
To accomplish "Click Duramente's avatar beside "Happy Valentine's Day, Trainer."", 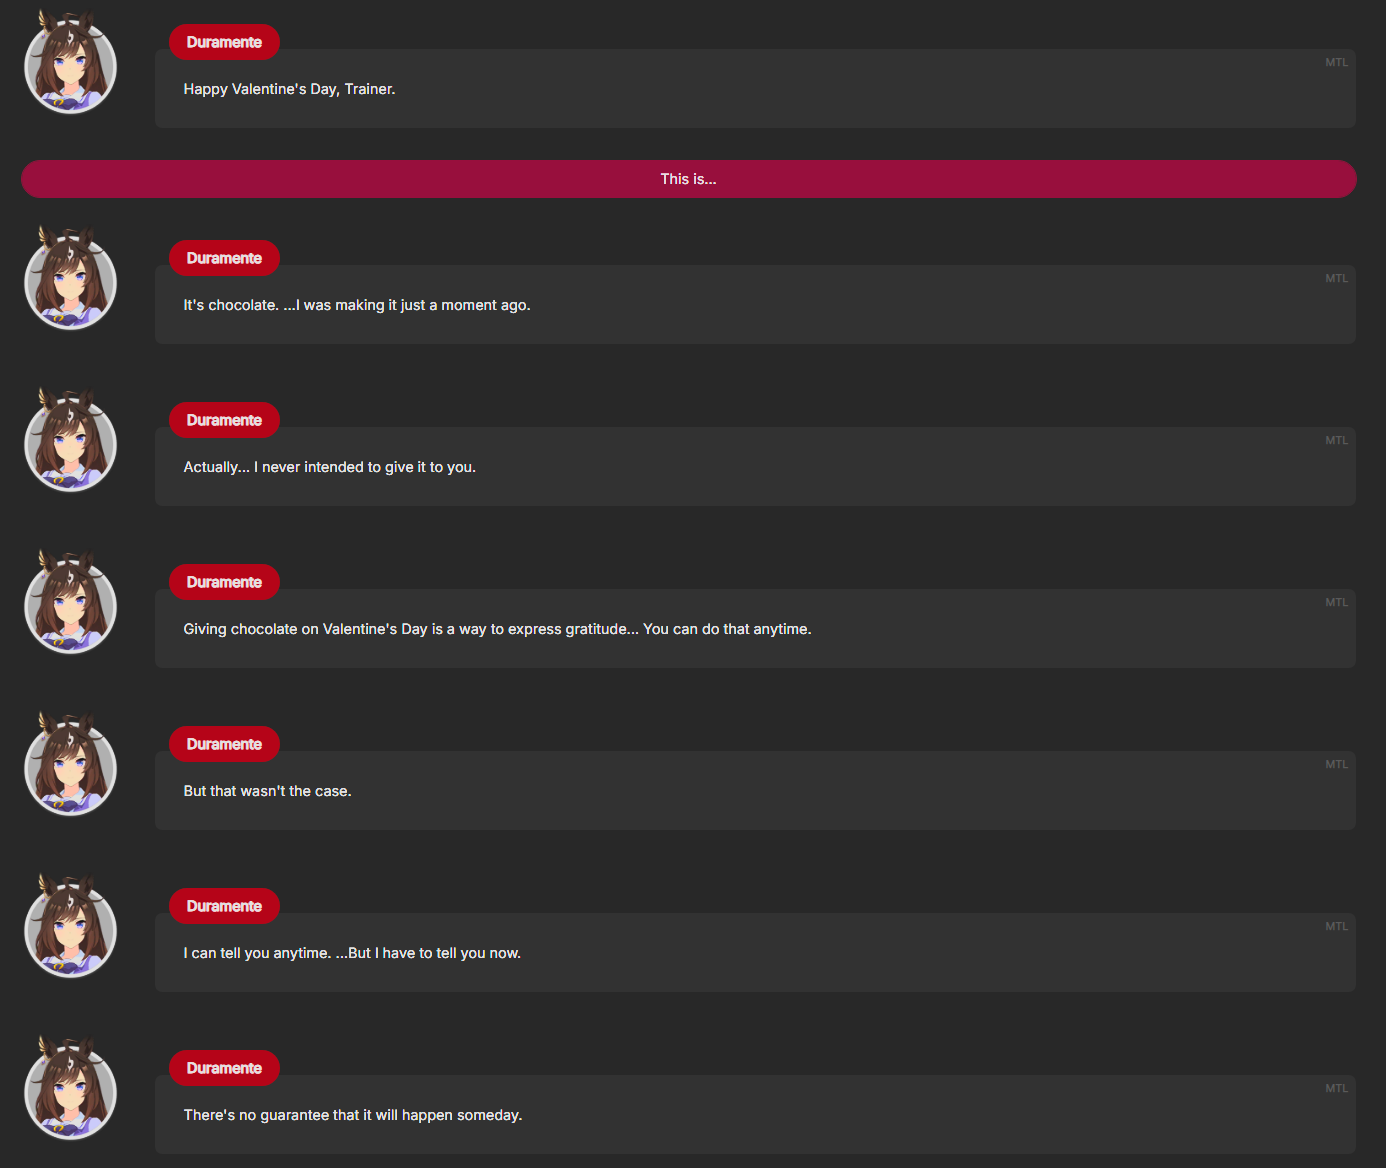I will [70, 62].
